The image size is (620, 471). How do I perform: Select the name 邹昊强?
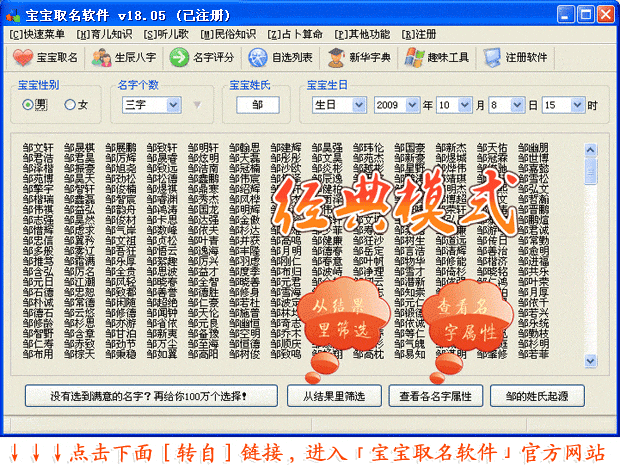click(327, 148)
